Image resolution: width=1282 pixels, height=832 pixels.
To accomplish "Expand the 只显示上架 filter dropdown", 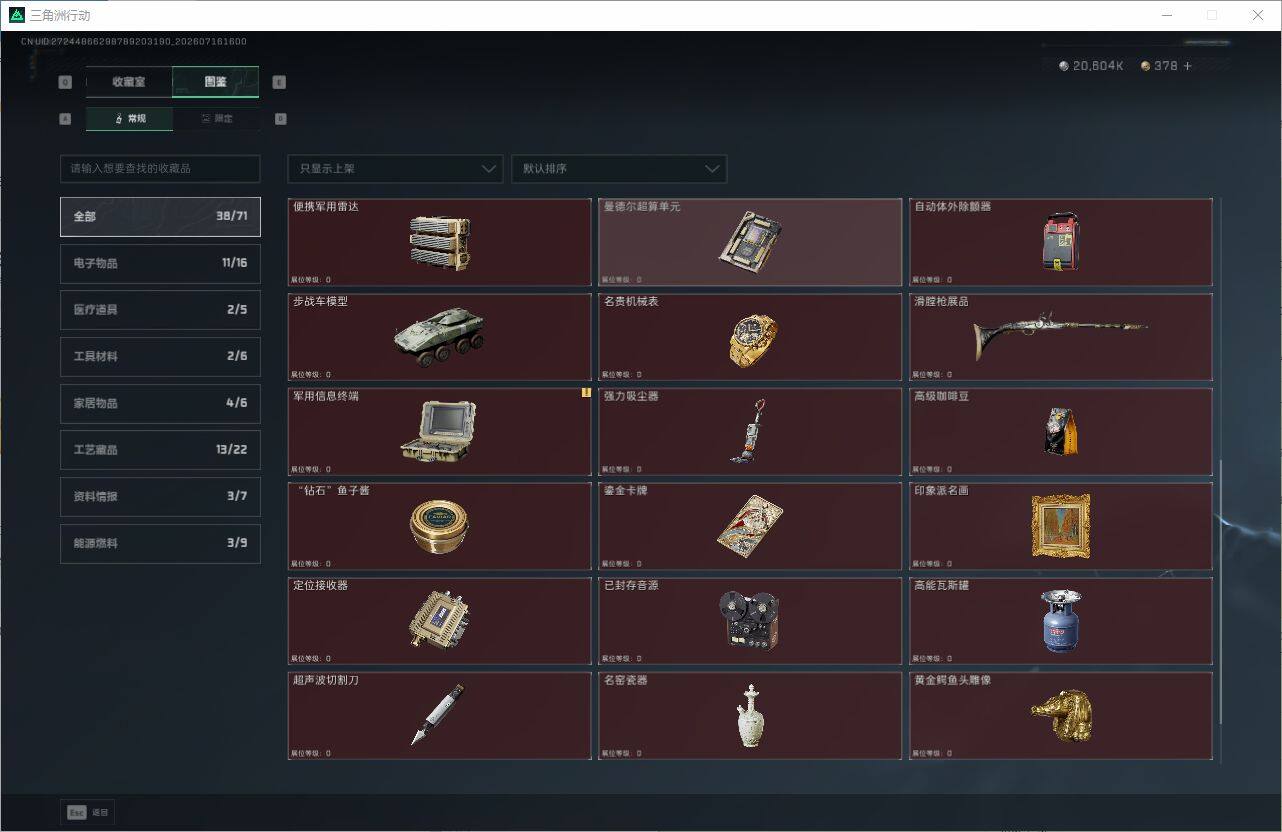I will tap(395, 169).
